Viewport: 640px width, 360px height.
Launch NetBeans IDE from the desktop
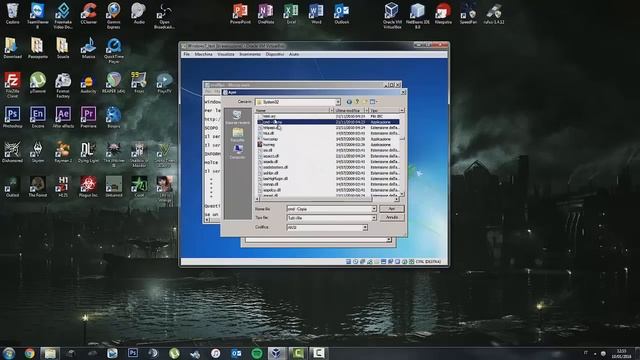[x=418, y=15]
